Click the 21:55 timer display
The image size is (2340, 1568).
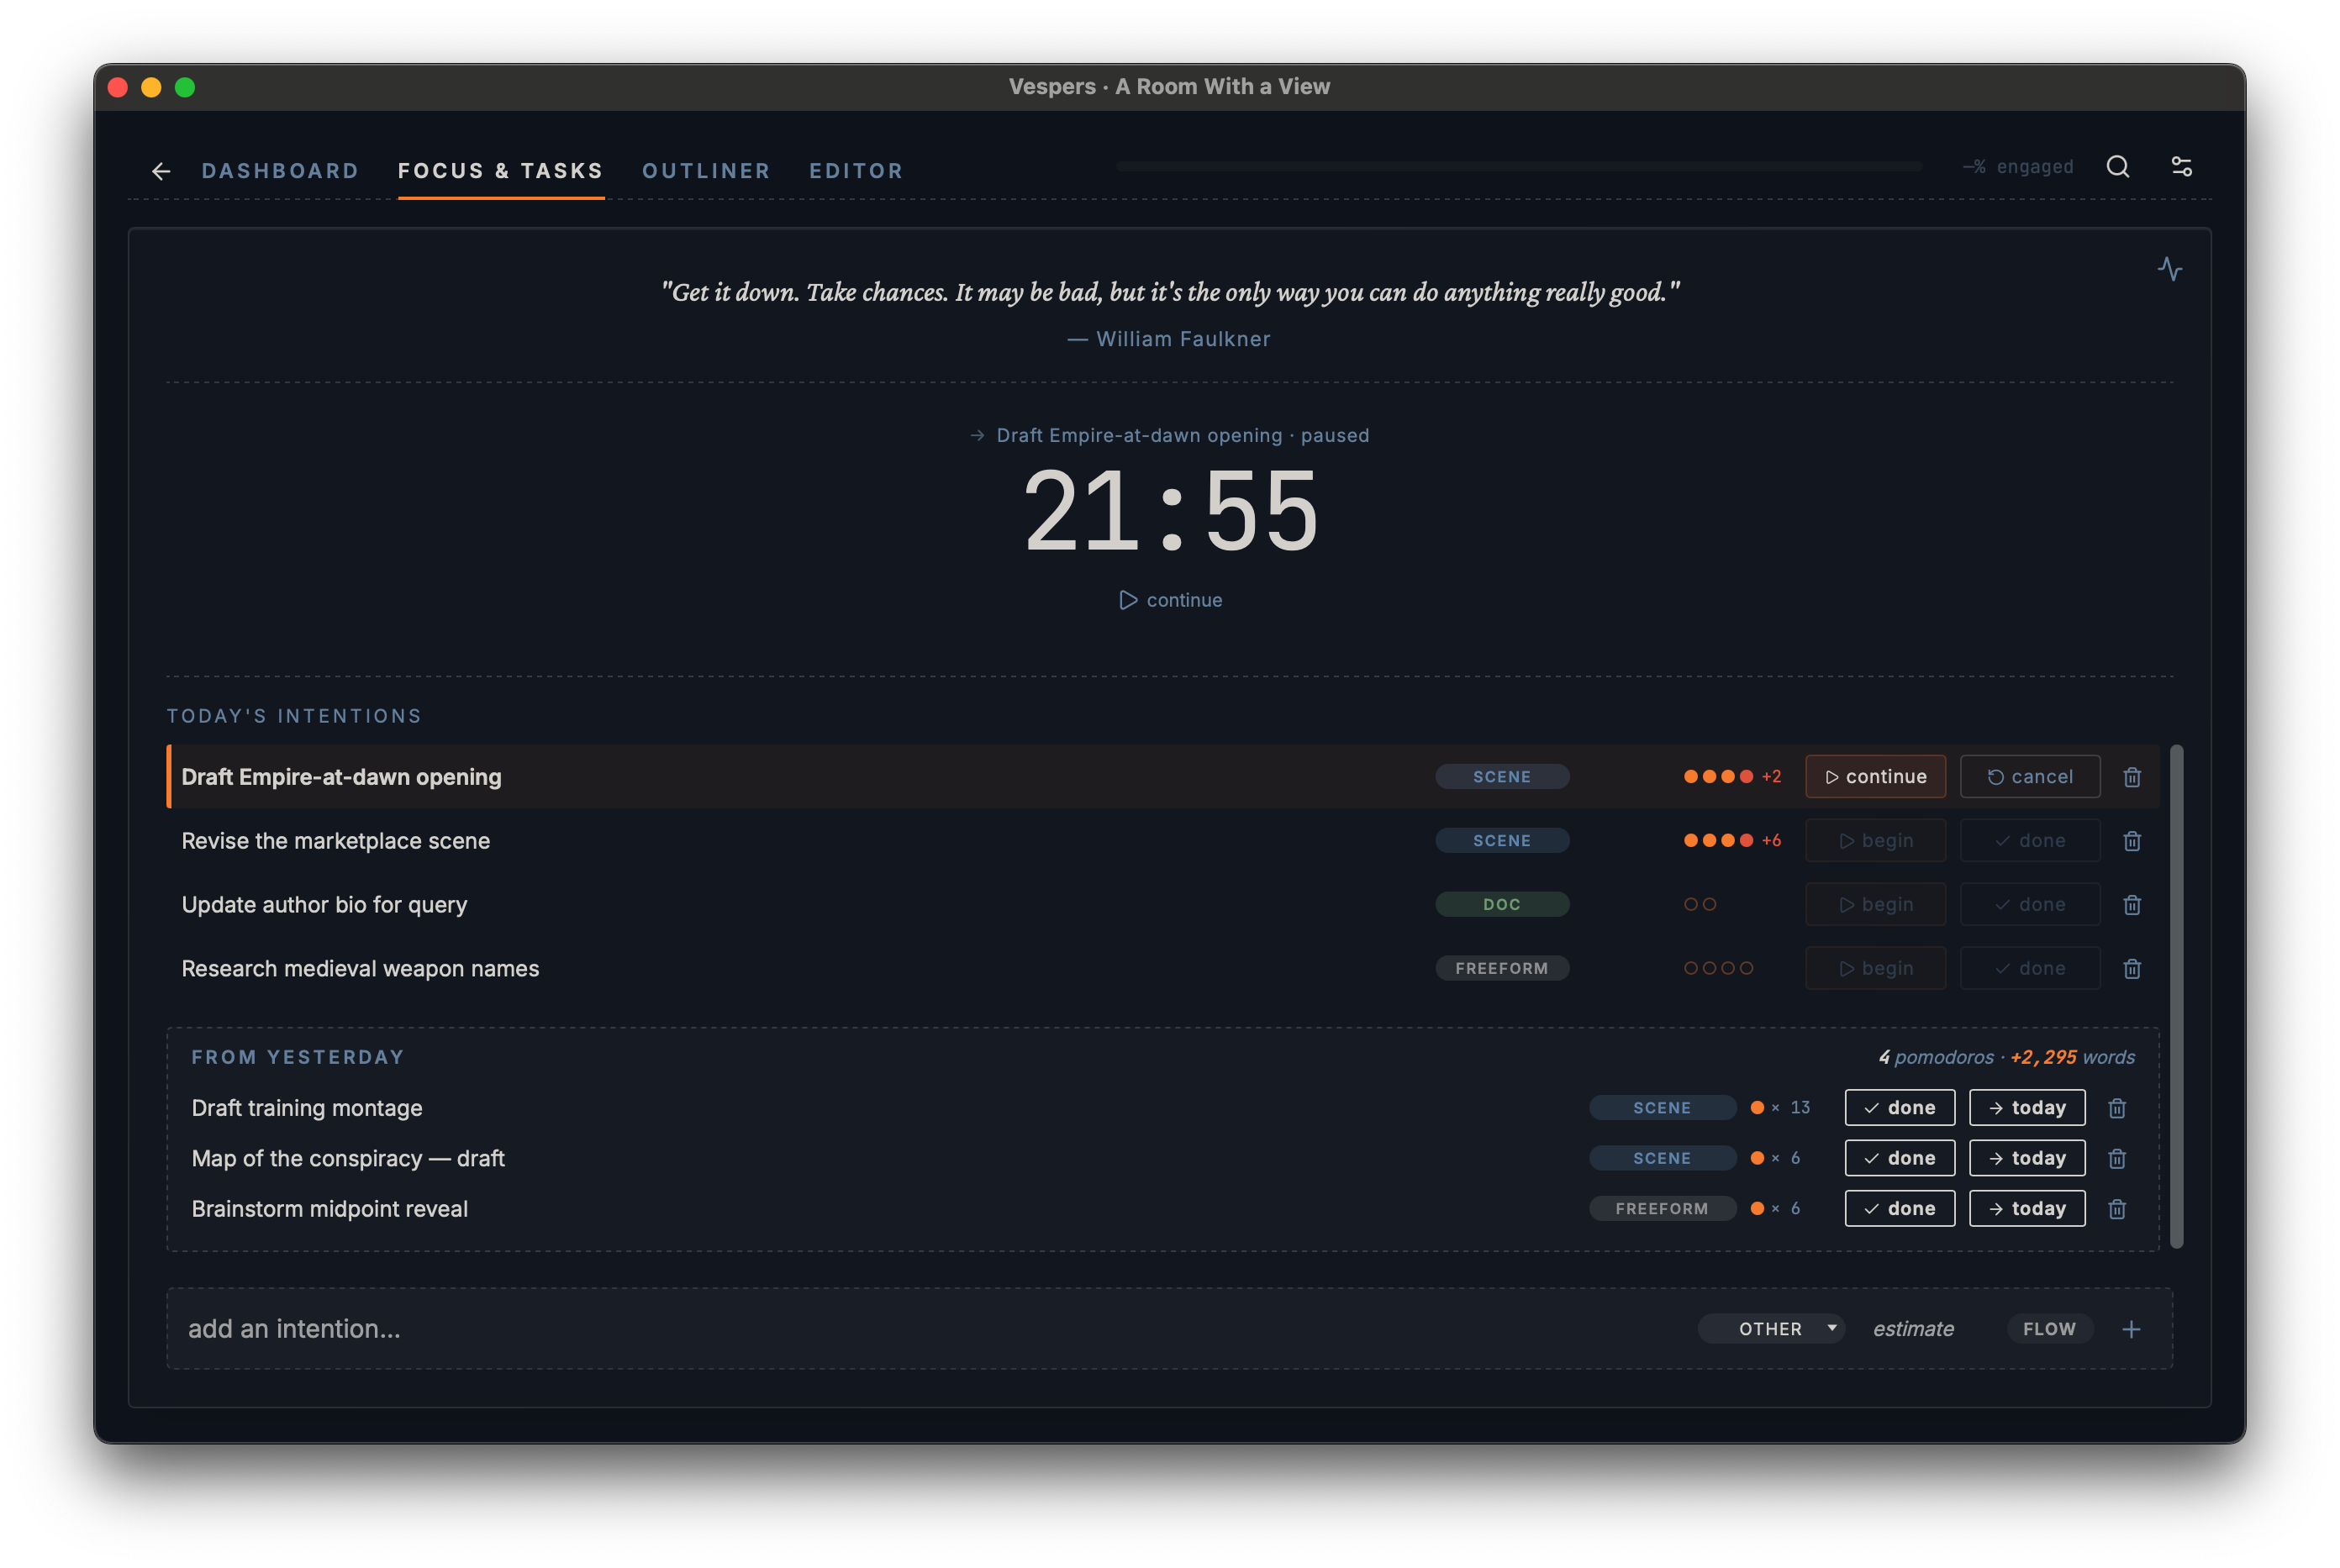click(1170, 512)
